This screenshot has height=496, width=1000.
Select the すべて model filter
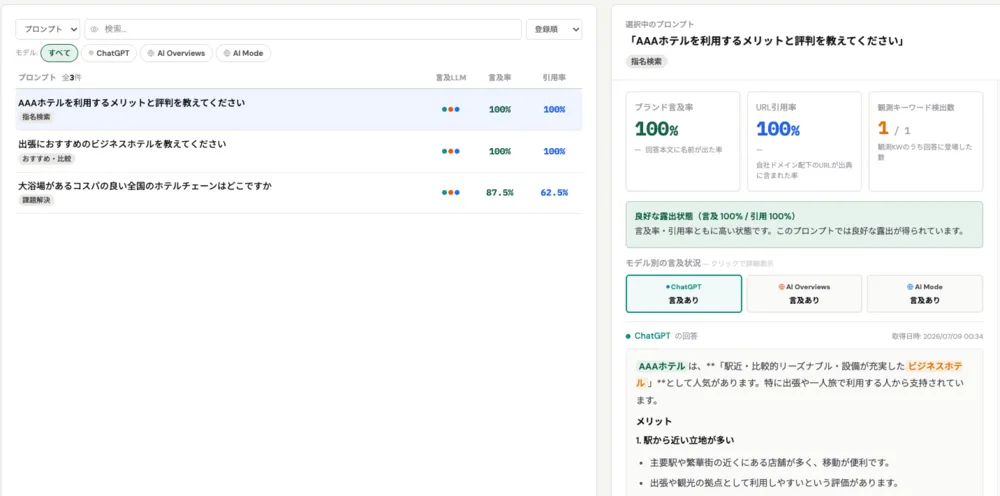(x=59, y=54)
